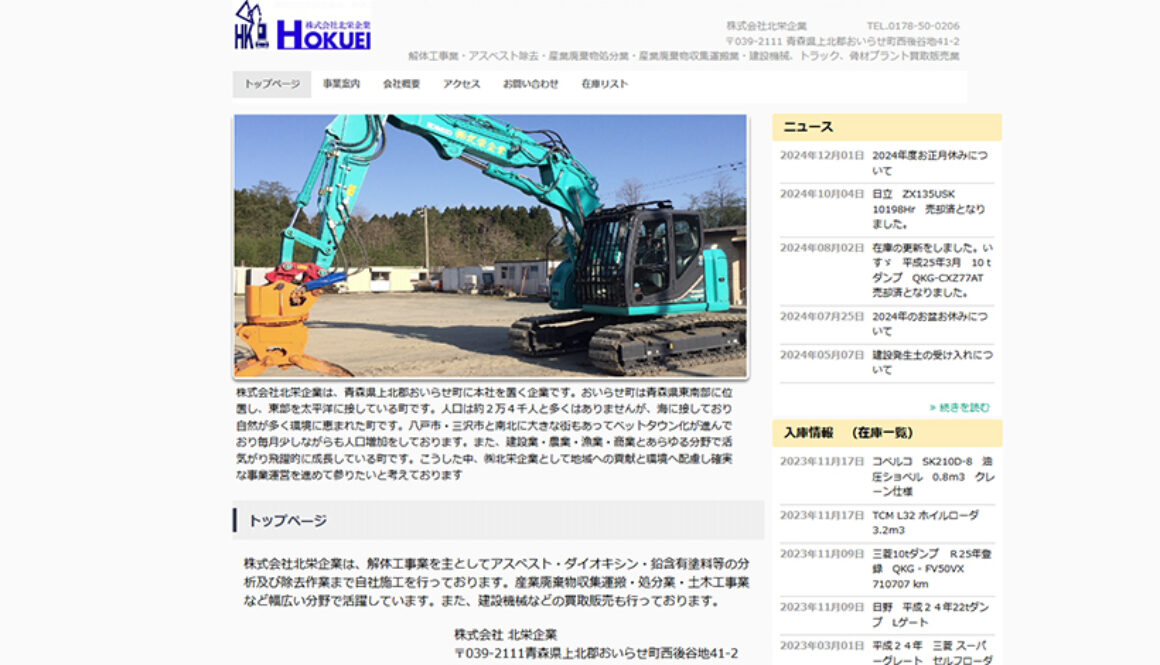This screenshot has width=1160, height=665.
Task: Click the date 2023年11月09日 beside 三菱10tダンプ
Action: tap(822, 554)
